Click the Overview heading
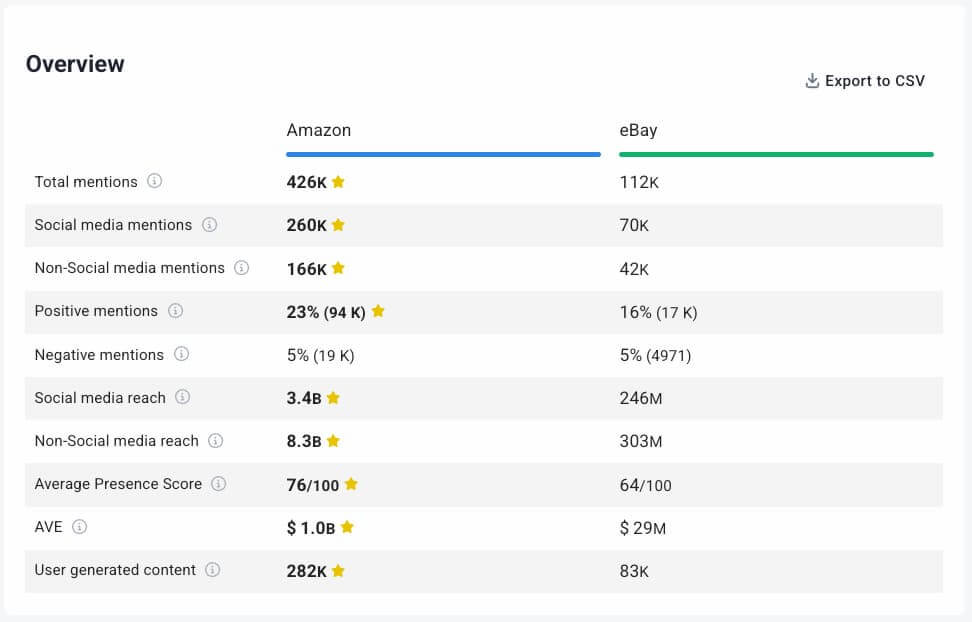Viewport: 972px width, 622px height. [x=75, y=64]
